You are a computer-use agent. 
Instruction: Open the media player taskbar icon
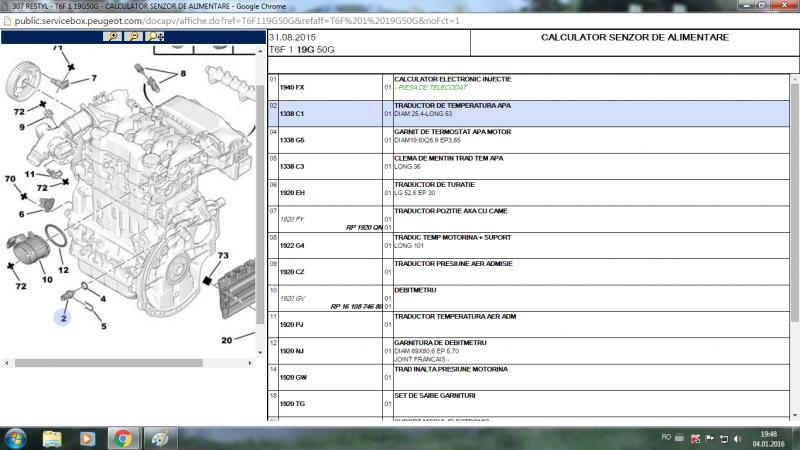[x=87, y=438]
